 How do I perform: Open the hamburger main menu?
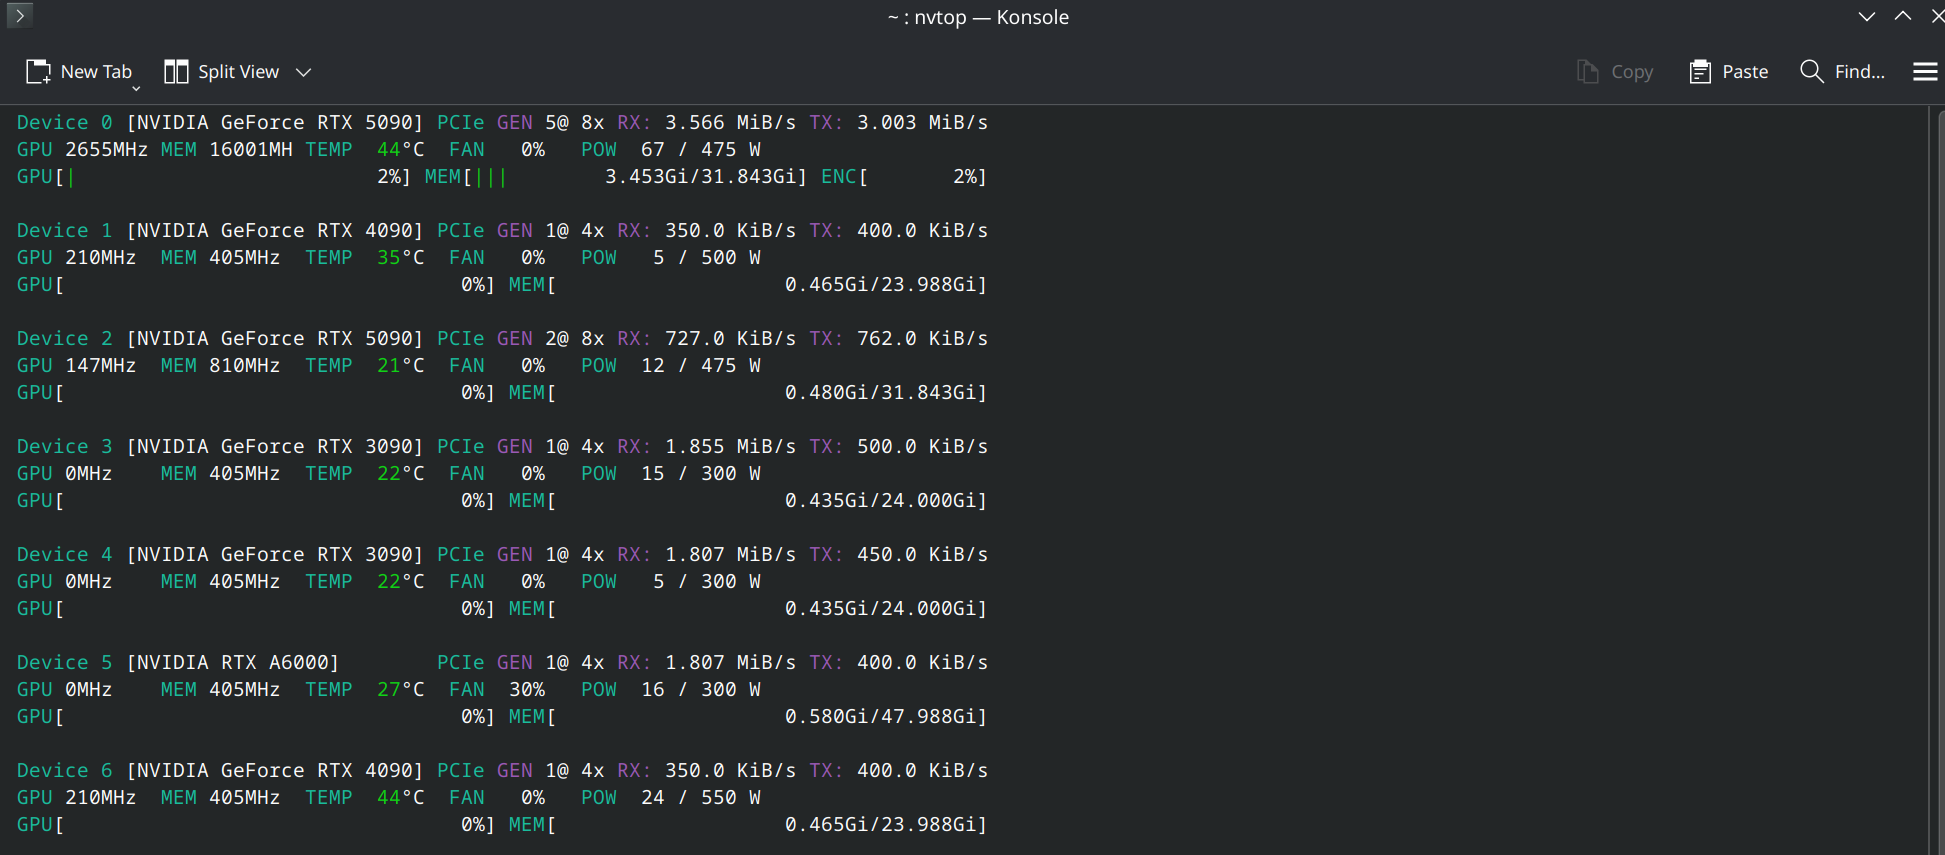tap(1925, 72)
